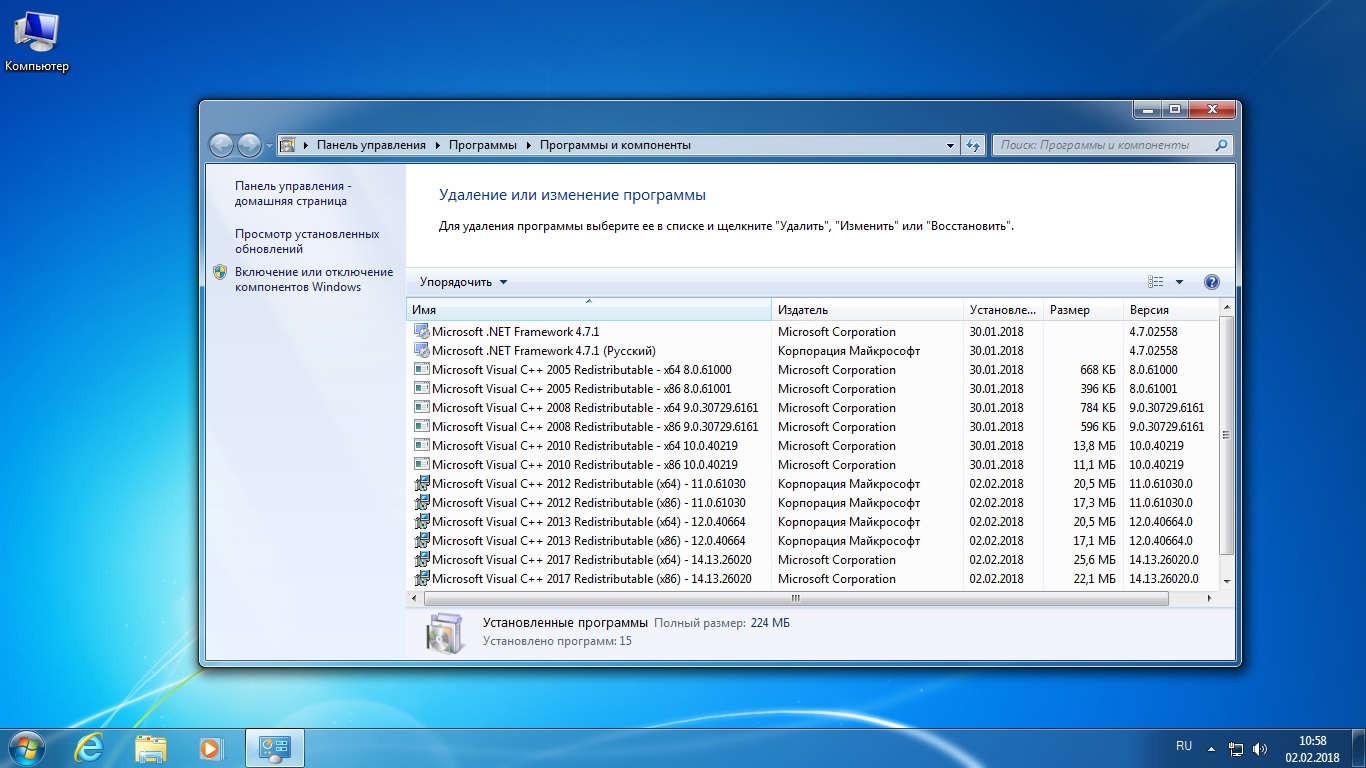Expand the address bar history dropdown
This screenshot has width=1366, height=768.
click(950, 145)
